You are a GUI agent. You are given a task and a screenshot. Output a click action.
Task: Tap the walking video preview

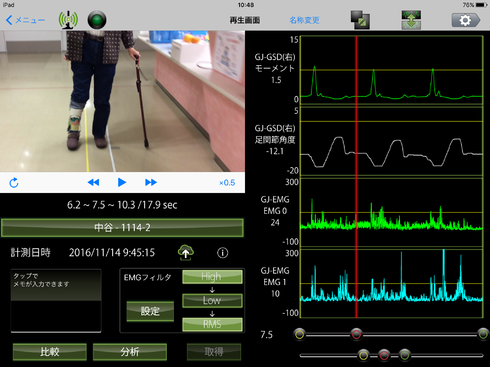(122, 101)
